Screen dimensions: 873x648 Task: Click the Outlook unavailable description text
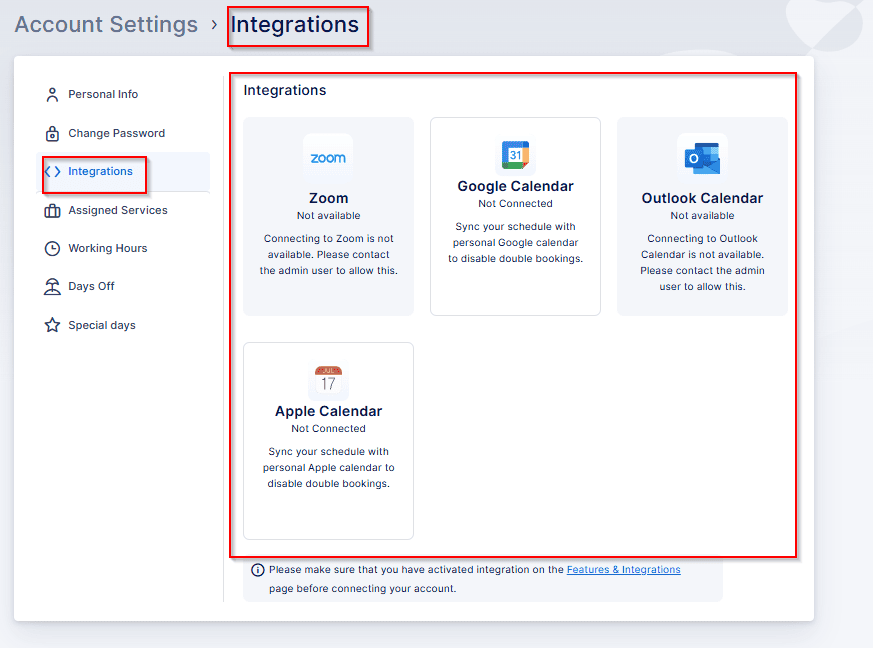click(x=702, y=262)
